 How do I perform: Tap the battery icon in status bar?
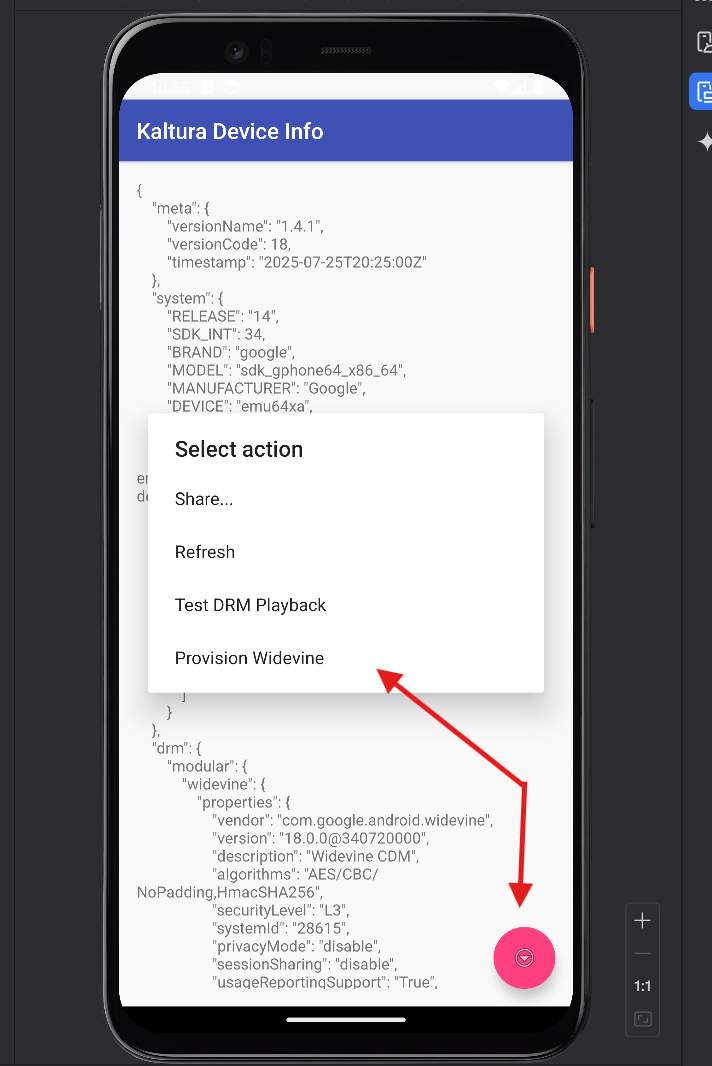click(x=537, y=88)
